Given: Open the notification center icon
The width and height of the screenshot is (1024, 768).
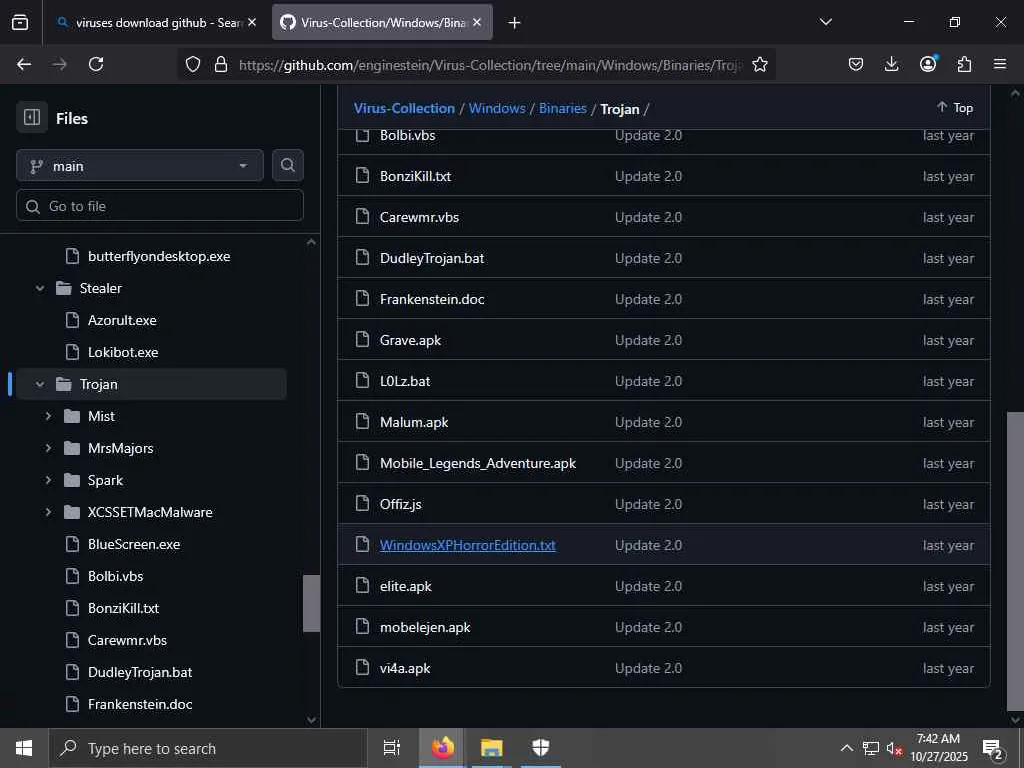Looking at the screenshot, I should pos(993,748).
